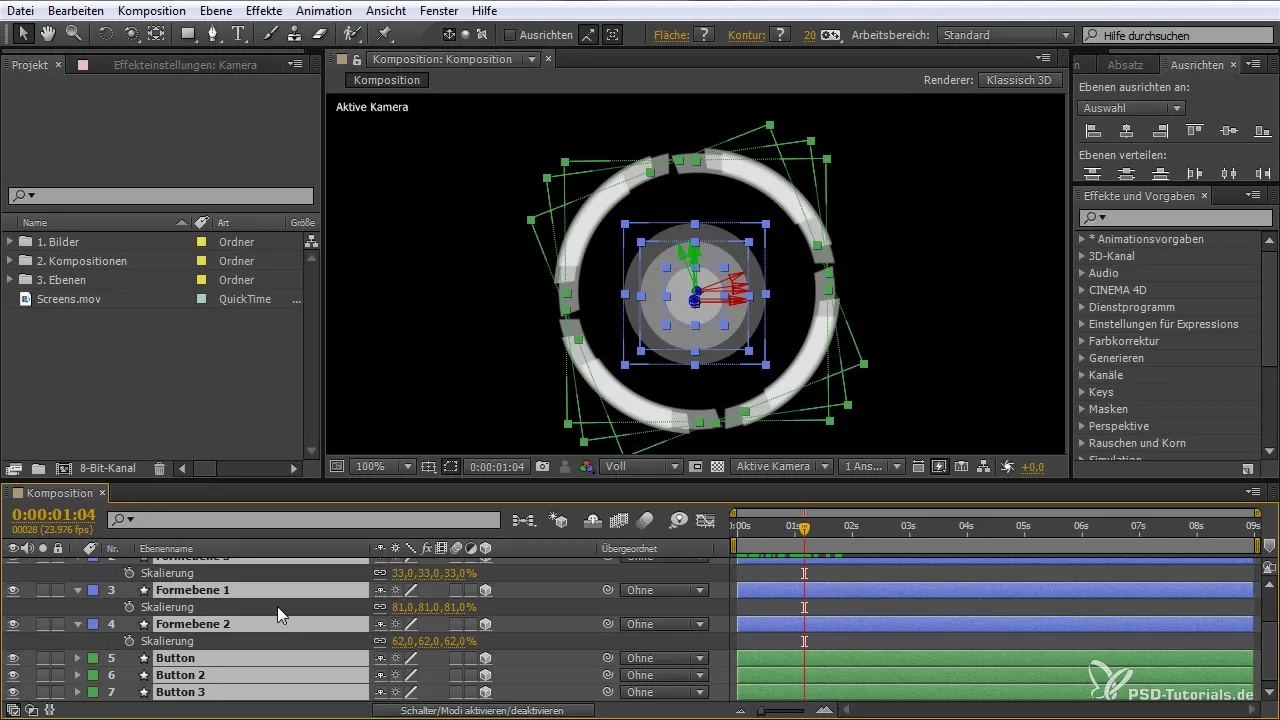This screenshot has width=1280, height=720.
Task: Open the Effekte menu
Action: click(264, 10)
